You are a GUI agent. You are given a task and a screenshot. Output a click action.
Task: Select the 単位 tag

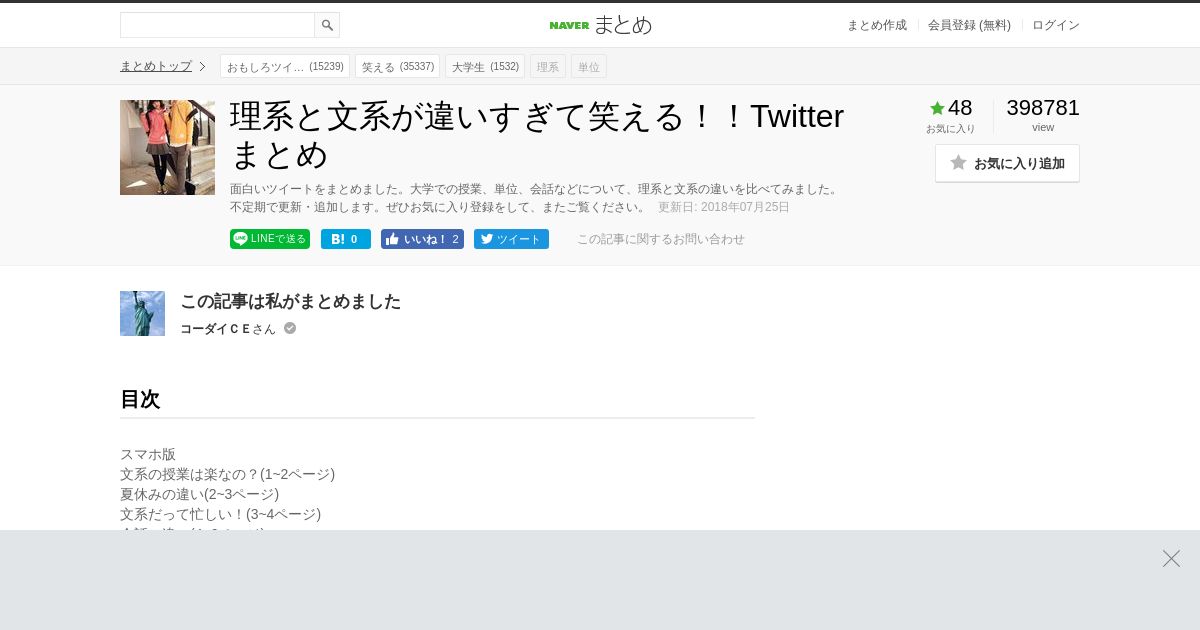589,67
